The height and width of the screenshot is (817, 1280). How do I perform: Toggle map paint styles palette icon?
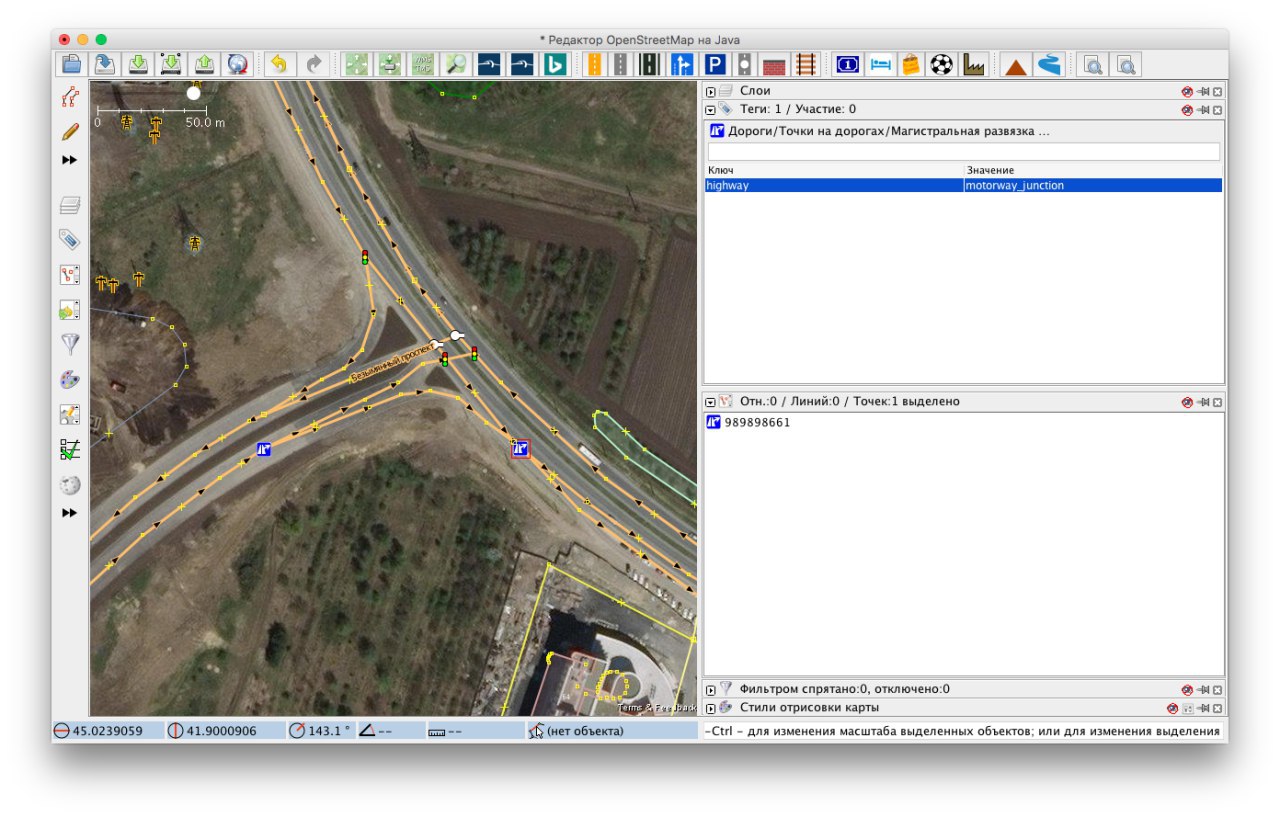pyautogui.click(x=70, y=380)
